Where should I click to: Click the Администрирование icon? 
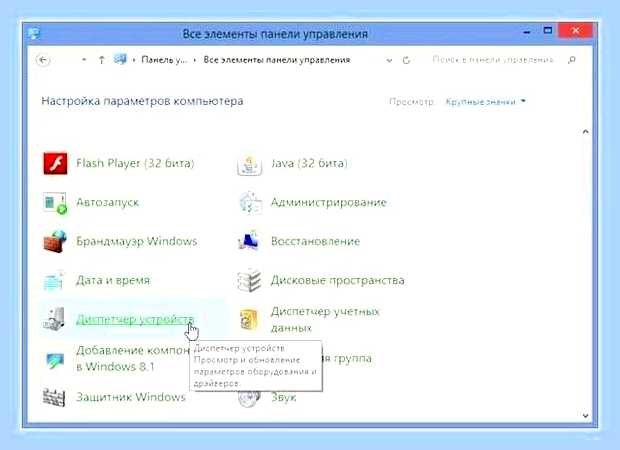click(250, 203)
